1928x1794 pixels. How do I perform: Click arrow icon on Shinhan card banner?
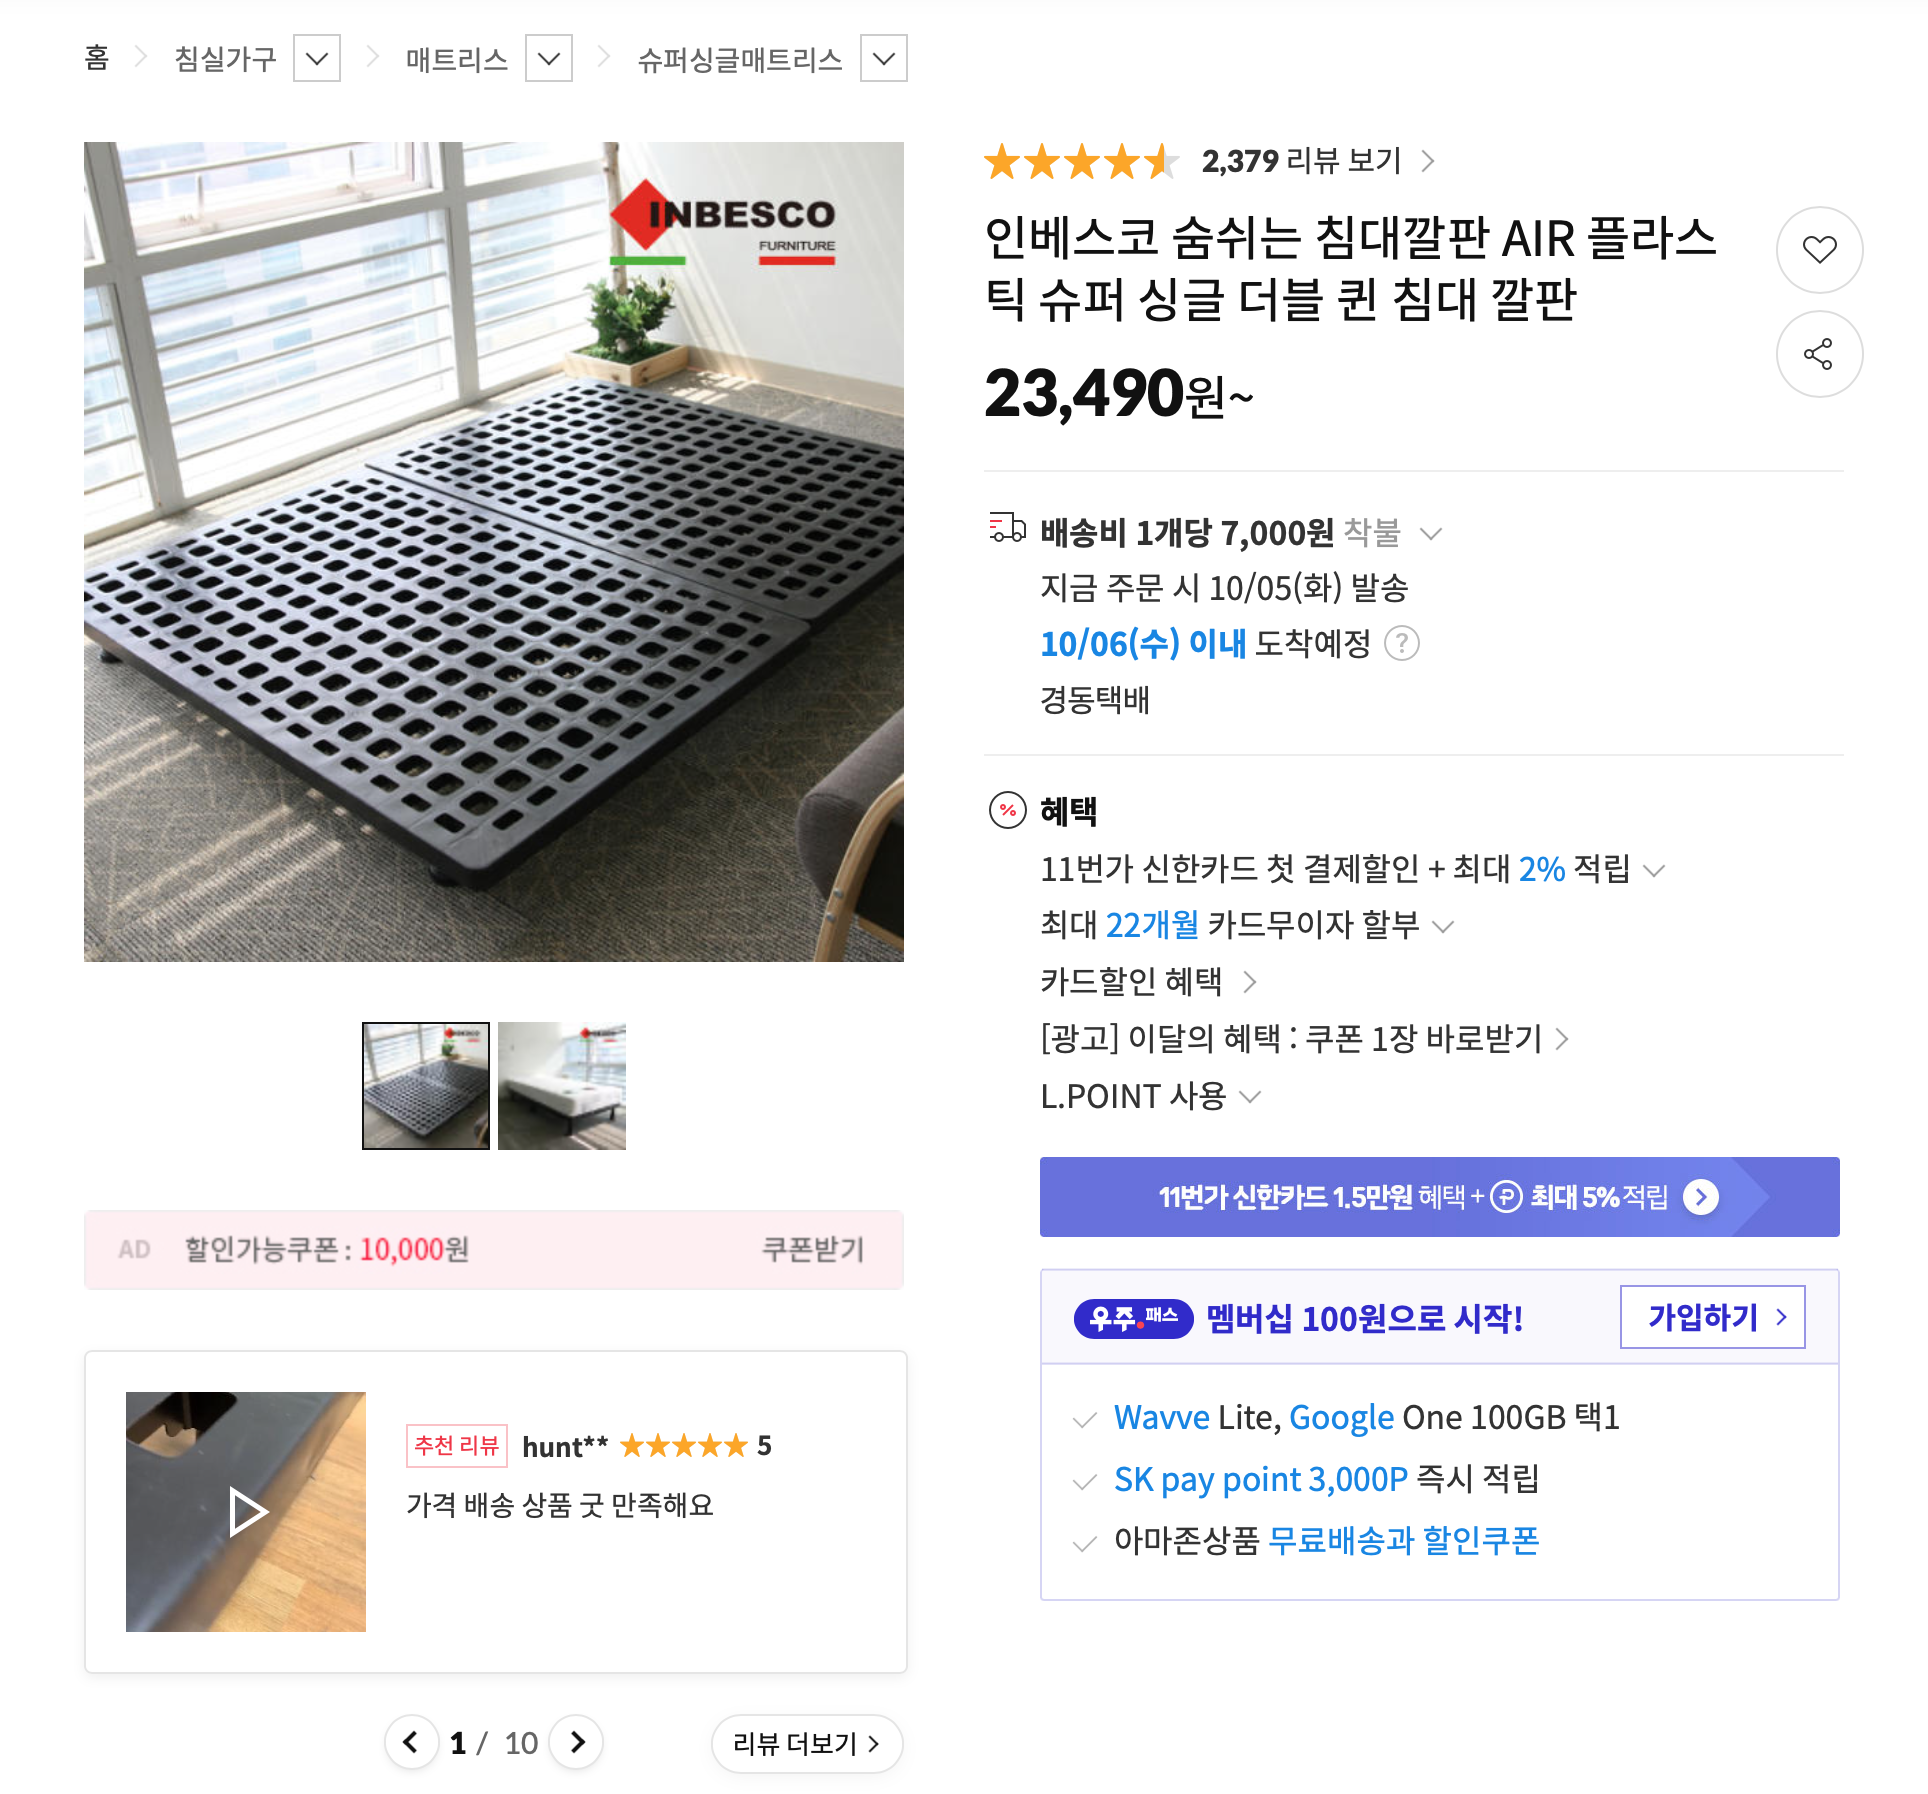1700,1196
